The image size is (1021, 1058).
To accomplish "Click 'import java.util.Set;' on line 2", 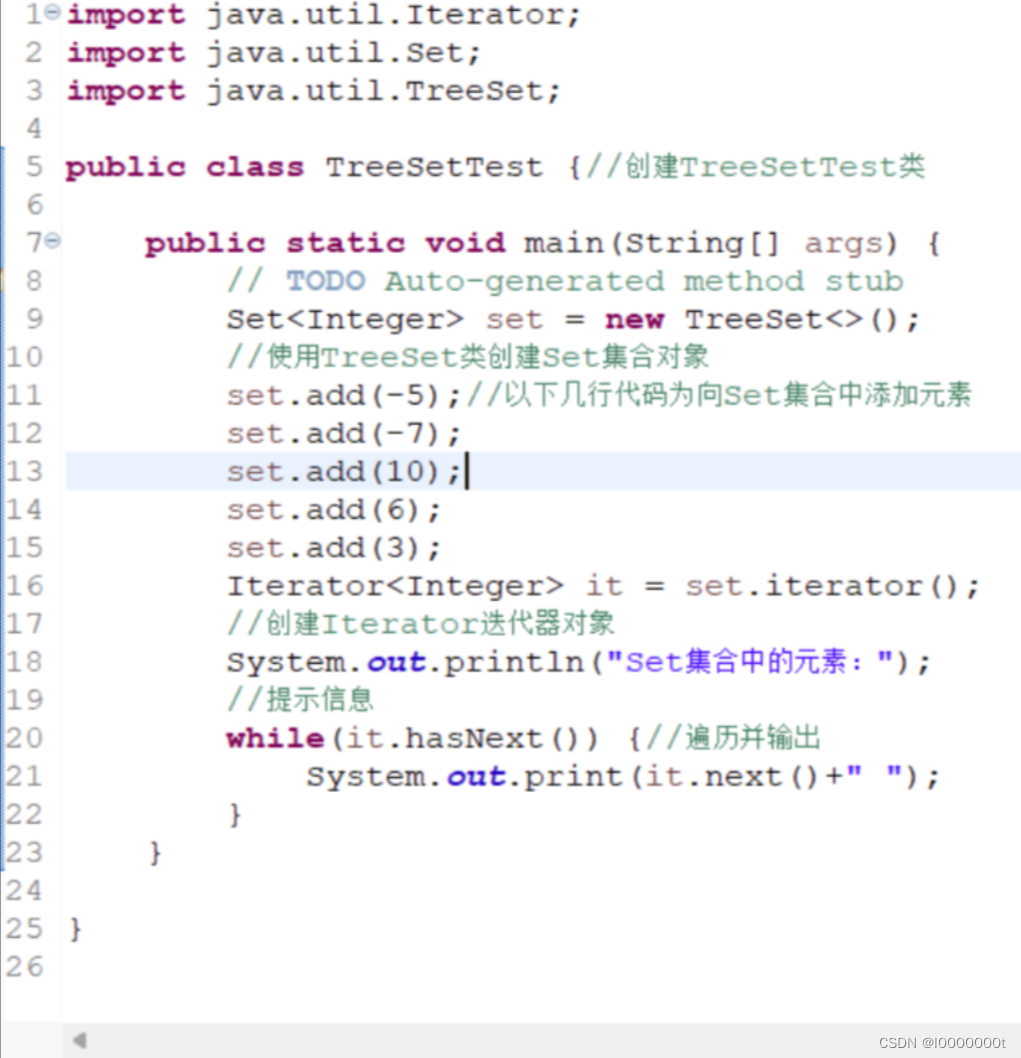I will [273, 53].
